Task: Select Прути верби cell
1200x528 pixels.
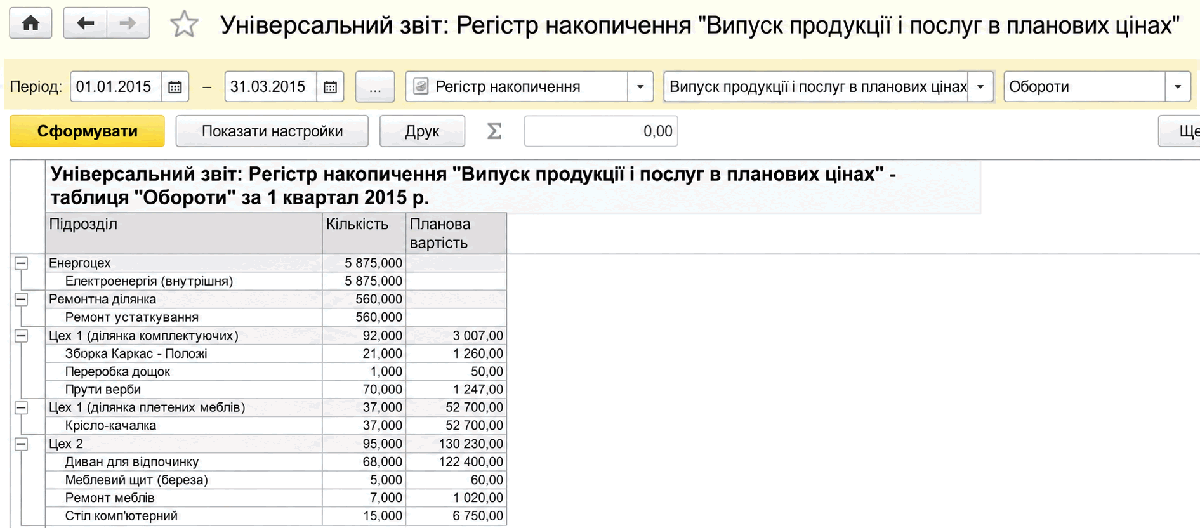Action: click(184, 389)
